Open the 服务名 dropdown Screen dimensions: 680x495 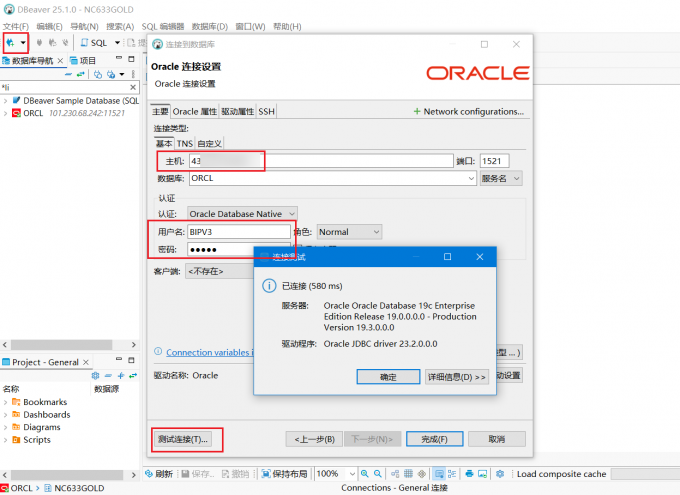(x=500, y=178)
